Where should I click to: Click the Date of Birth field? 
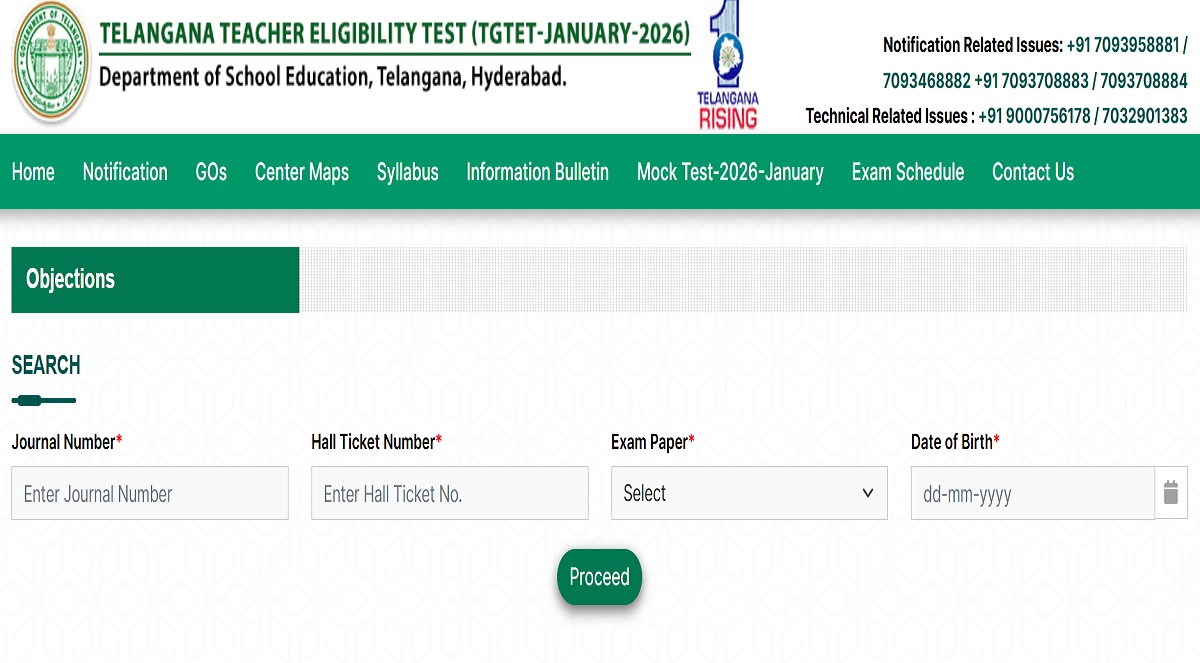click(1032, 493)
